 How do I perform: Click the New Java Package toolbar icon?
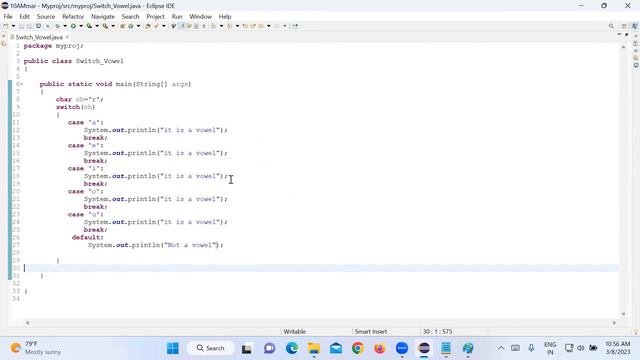tap(122, 26)
